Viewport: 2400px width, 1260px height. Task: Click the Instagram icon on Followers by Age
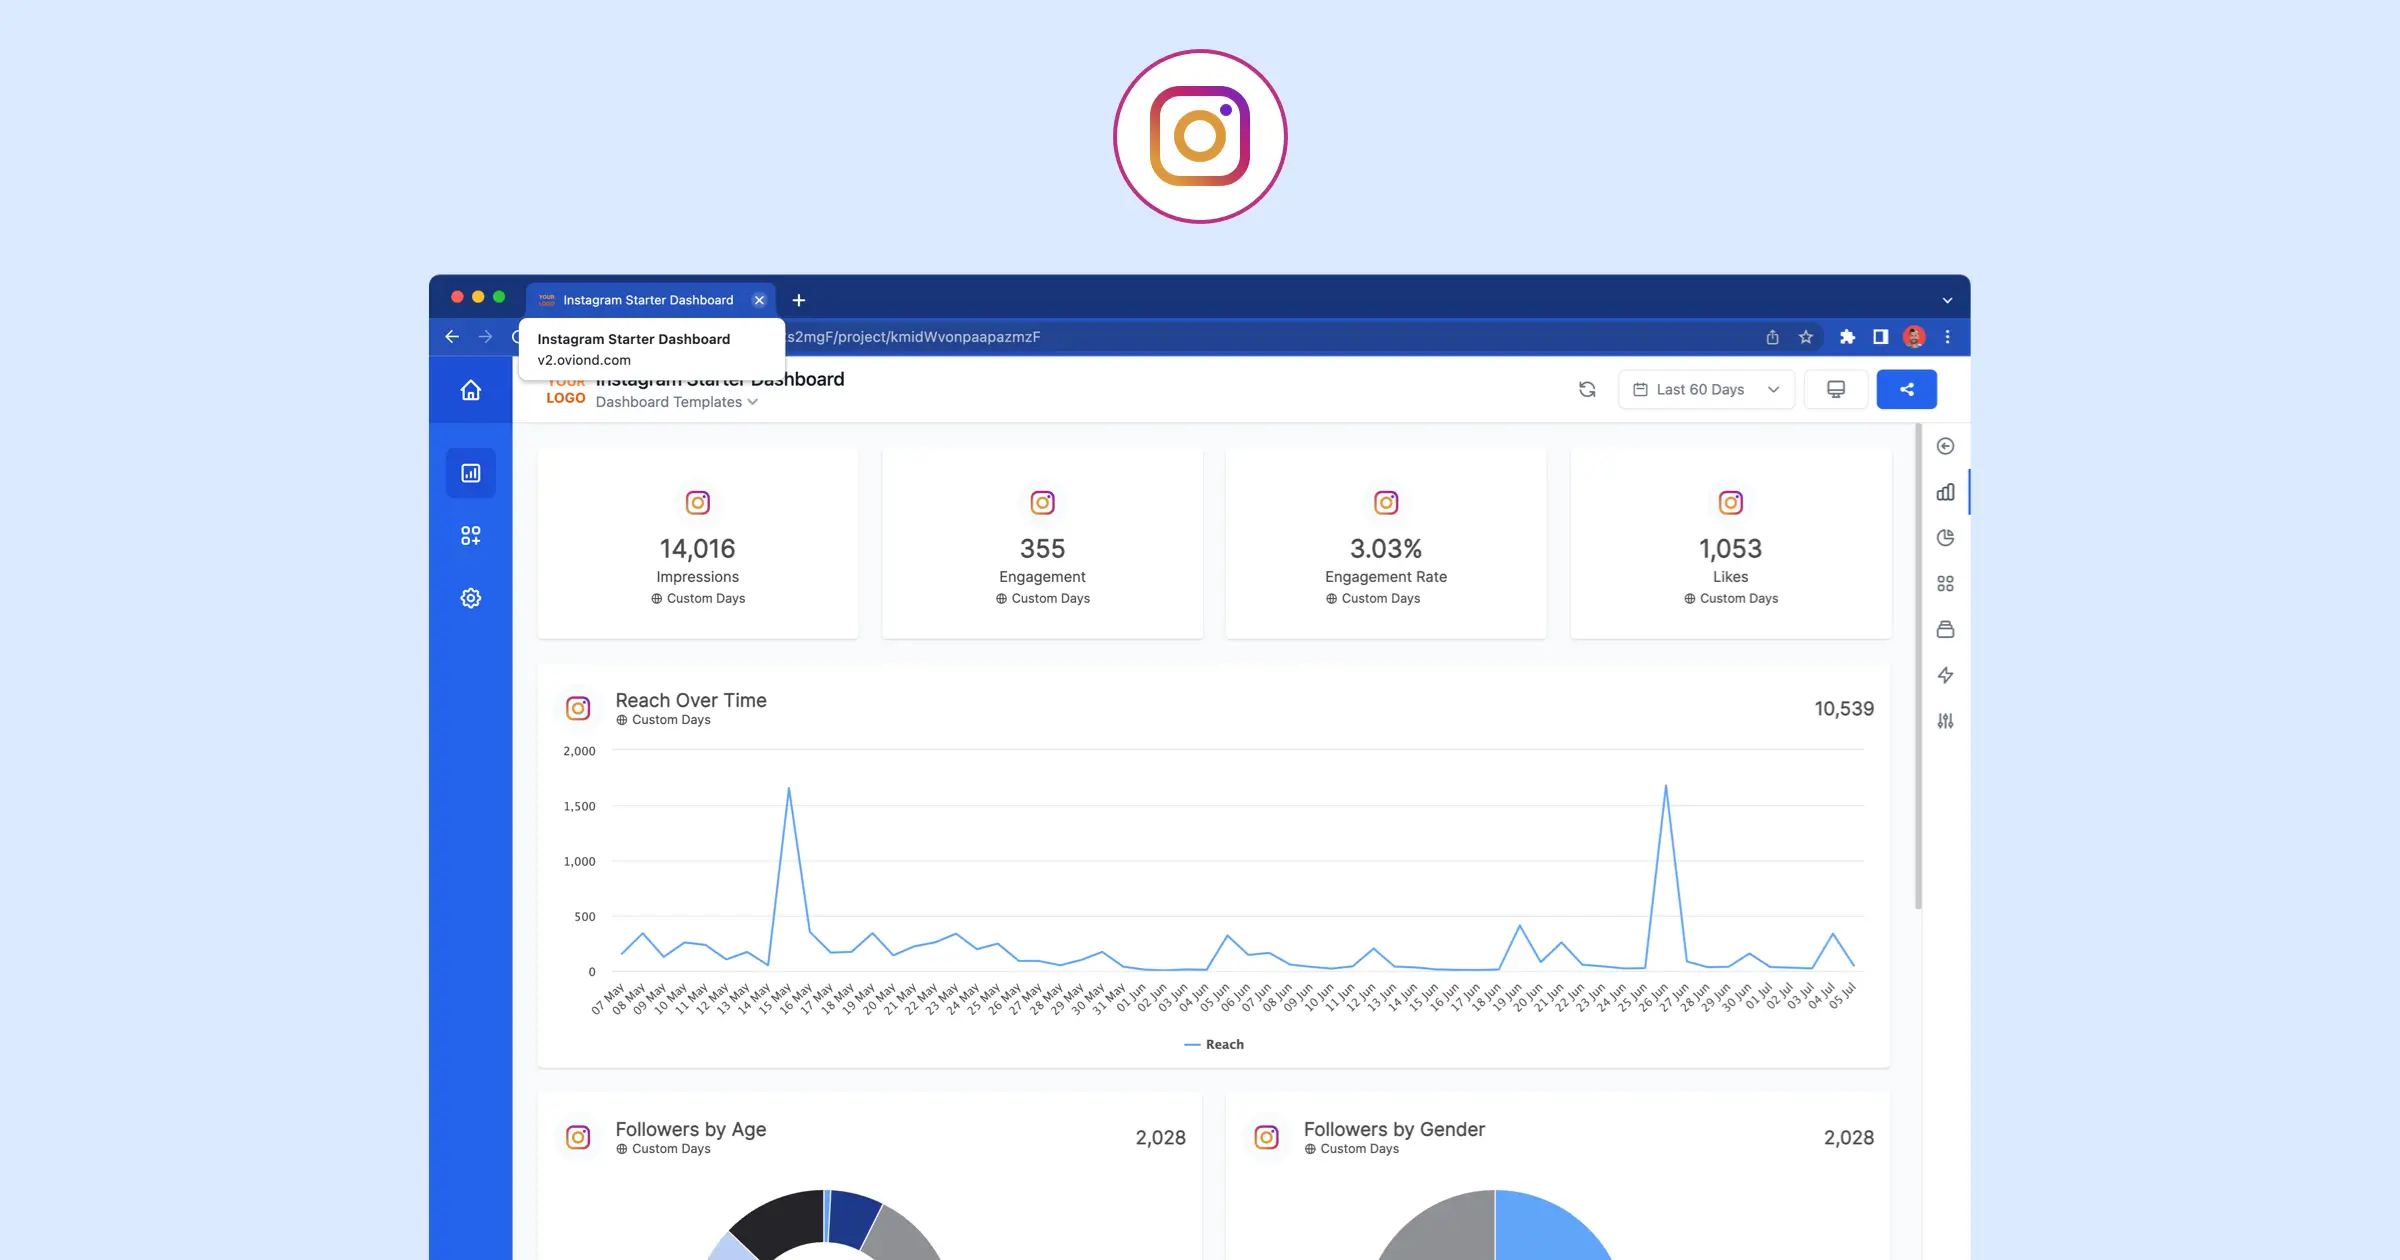pos(578,1138)
